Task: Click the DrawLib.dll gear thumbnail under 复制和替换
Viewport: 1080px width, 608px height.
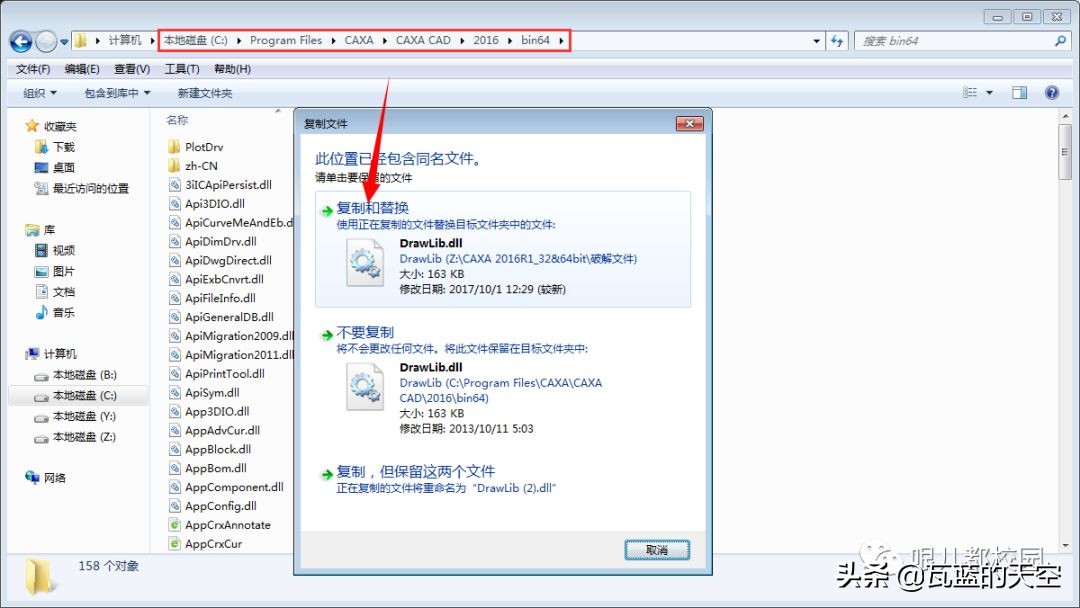Action: tap(364, 263)
